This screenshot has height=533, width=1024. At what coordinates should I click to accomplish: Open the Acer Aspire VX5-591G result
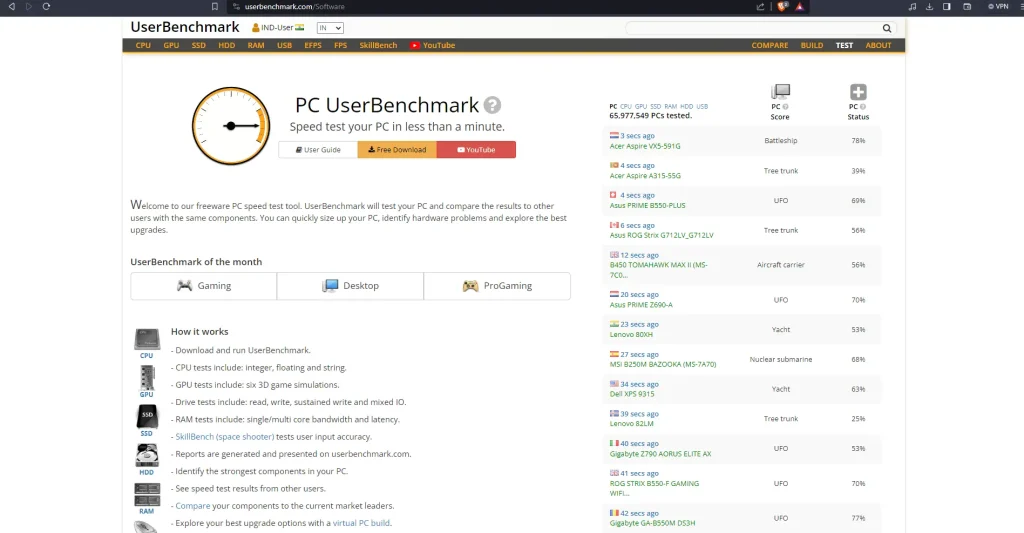pyautogui.click(x=645, y=146)
